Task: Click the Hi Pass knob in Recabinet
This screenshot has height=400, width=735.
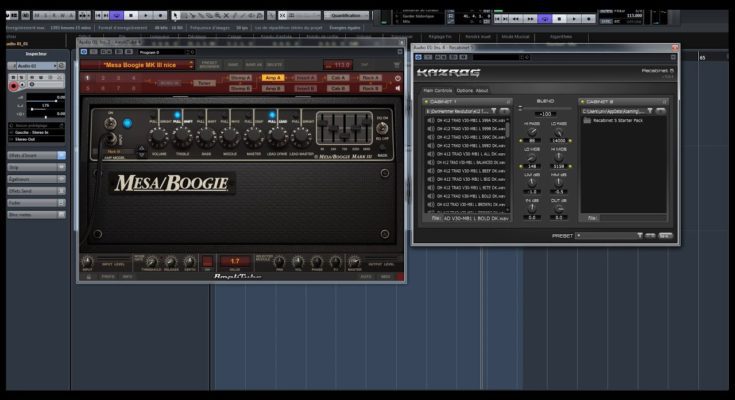Action: point(532,132)
